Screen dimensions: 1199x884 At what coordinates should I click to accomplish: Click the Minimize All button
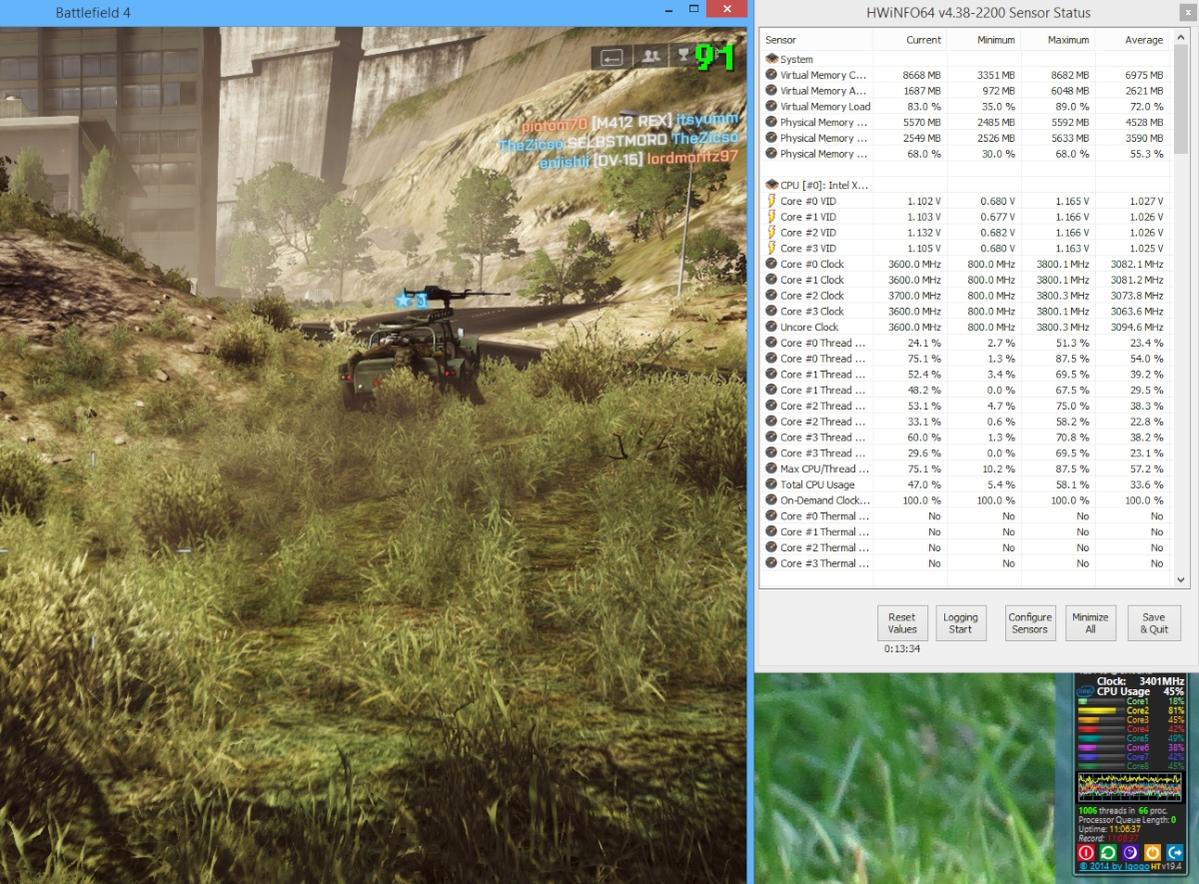coord(1090,623)
